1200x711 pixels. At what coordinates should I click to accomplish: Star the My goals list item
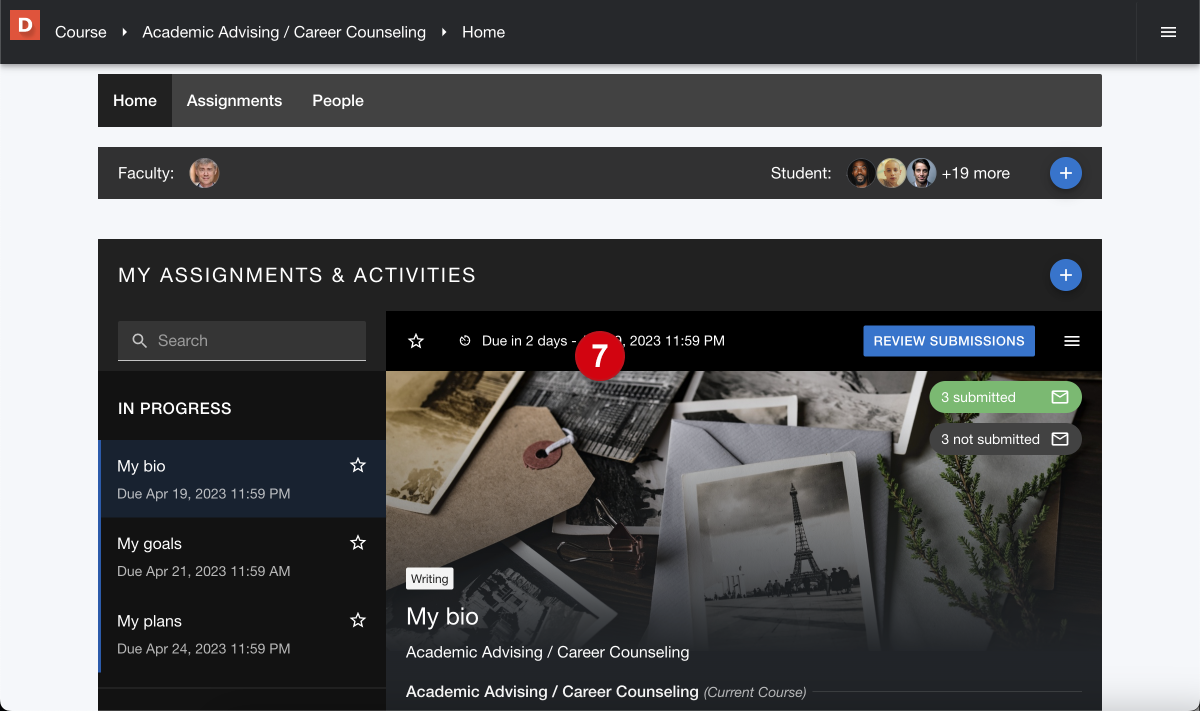click(x=358, y=542)
